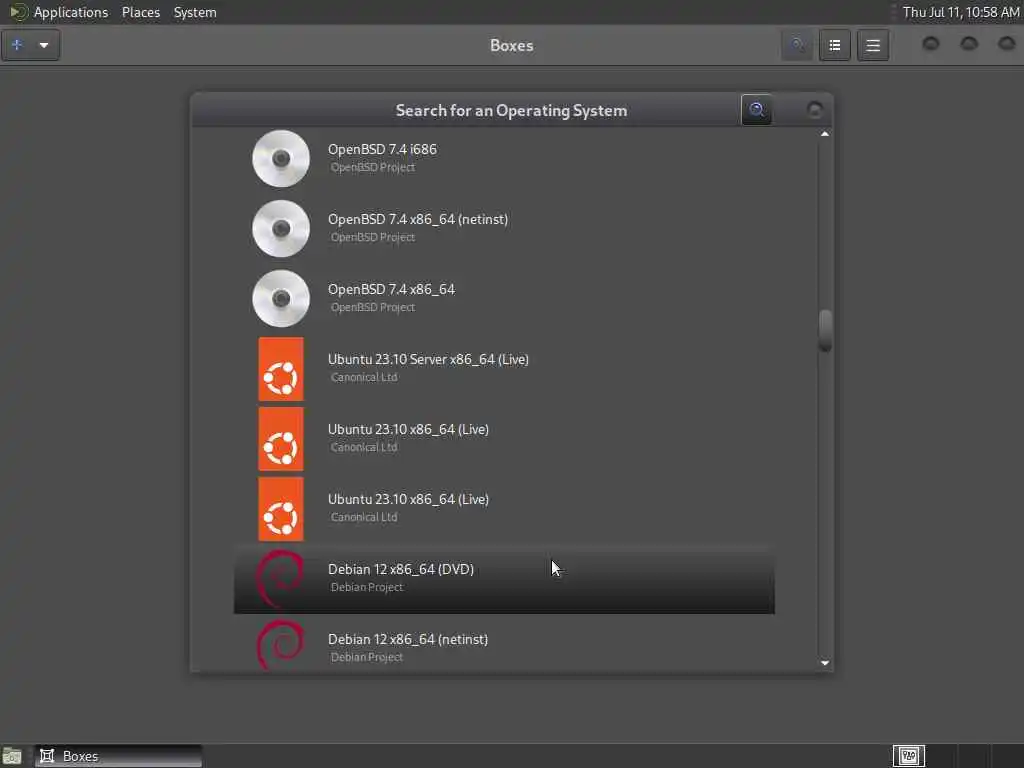Toggle the search button in the OS dialog

(x=756, y=110)
